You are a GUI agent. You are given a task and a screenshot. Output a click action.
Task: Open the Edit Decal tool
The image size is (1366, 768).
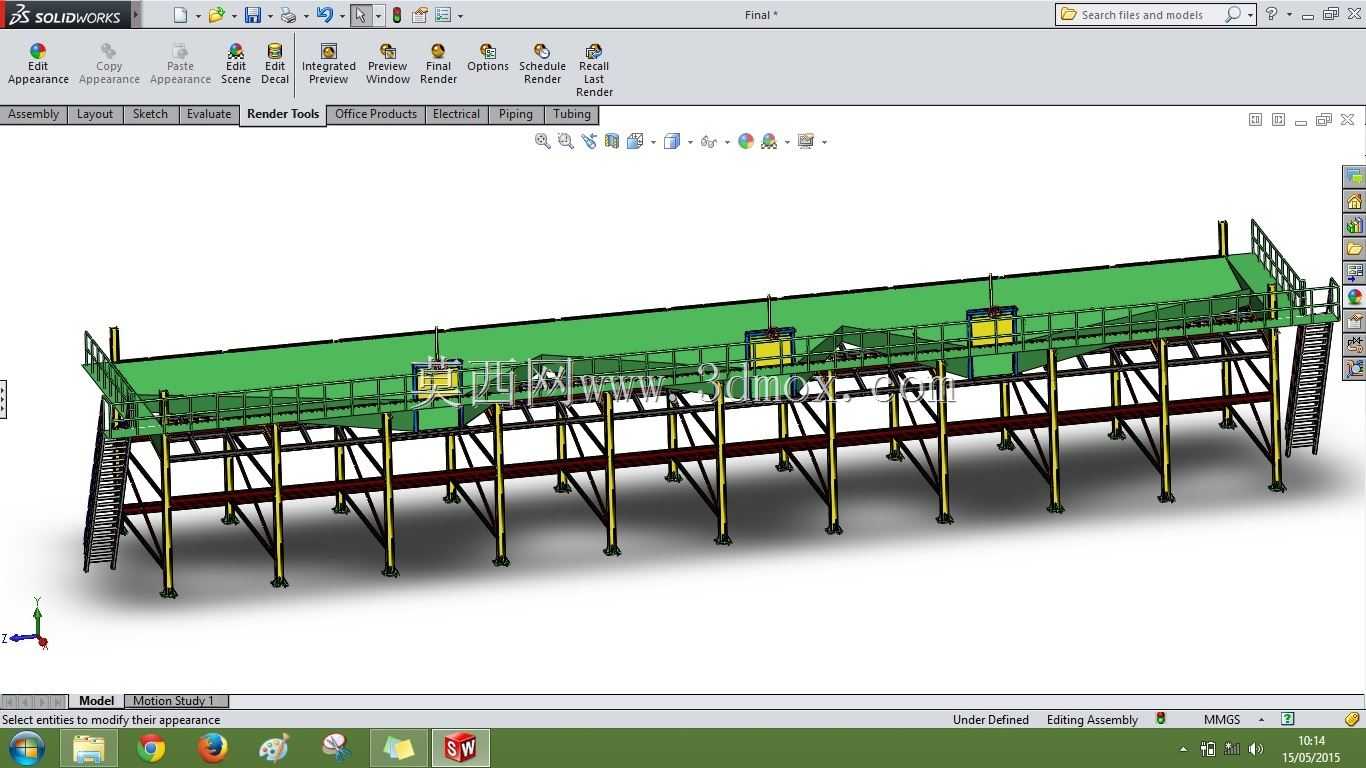pos(275,64)
